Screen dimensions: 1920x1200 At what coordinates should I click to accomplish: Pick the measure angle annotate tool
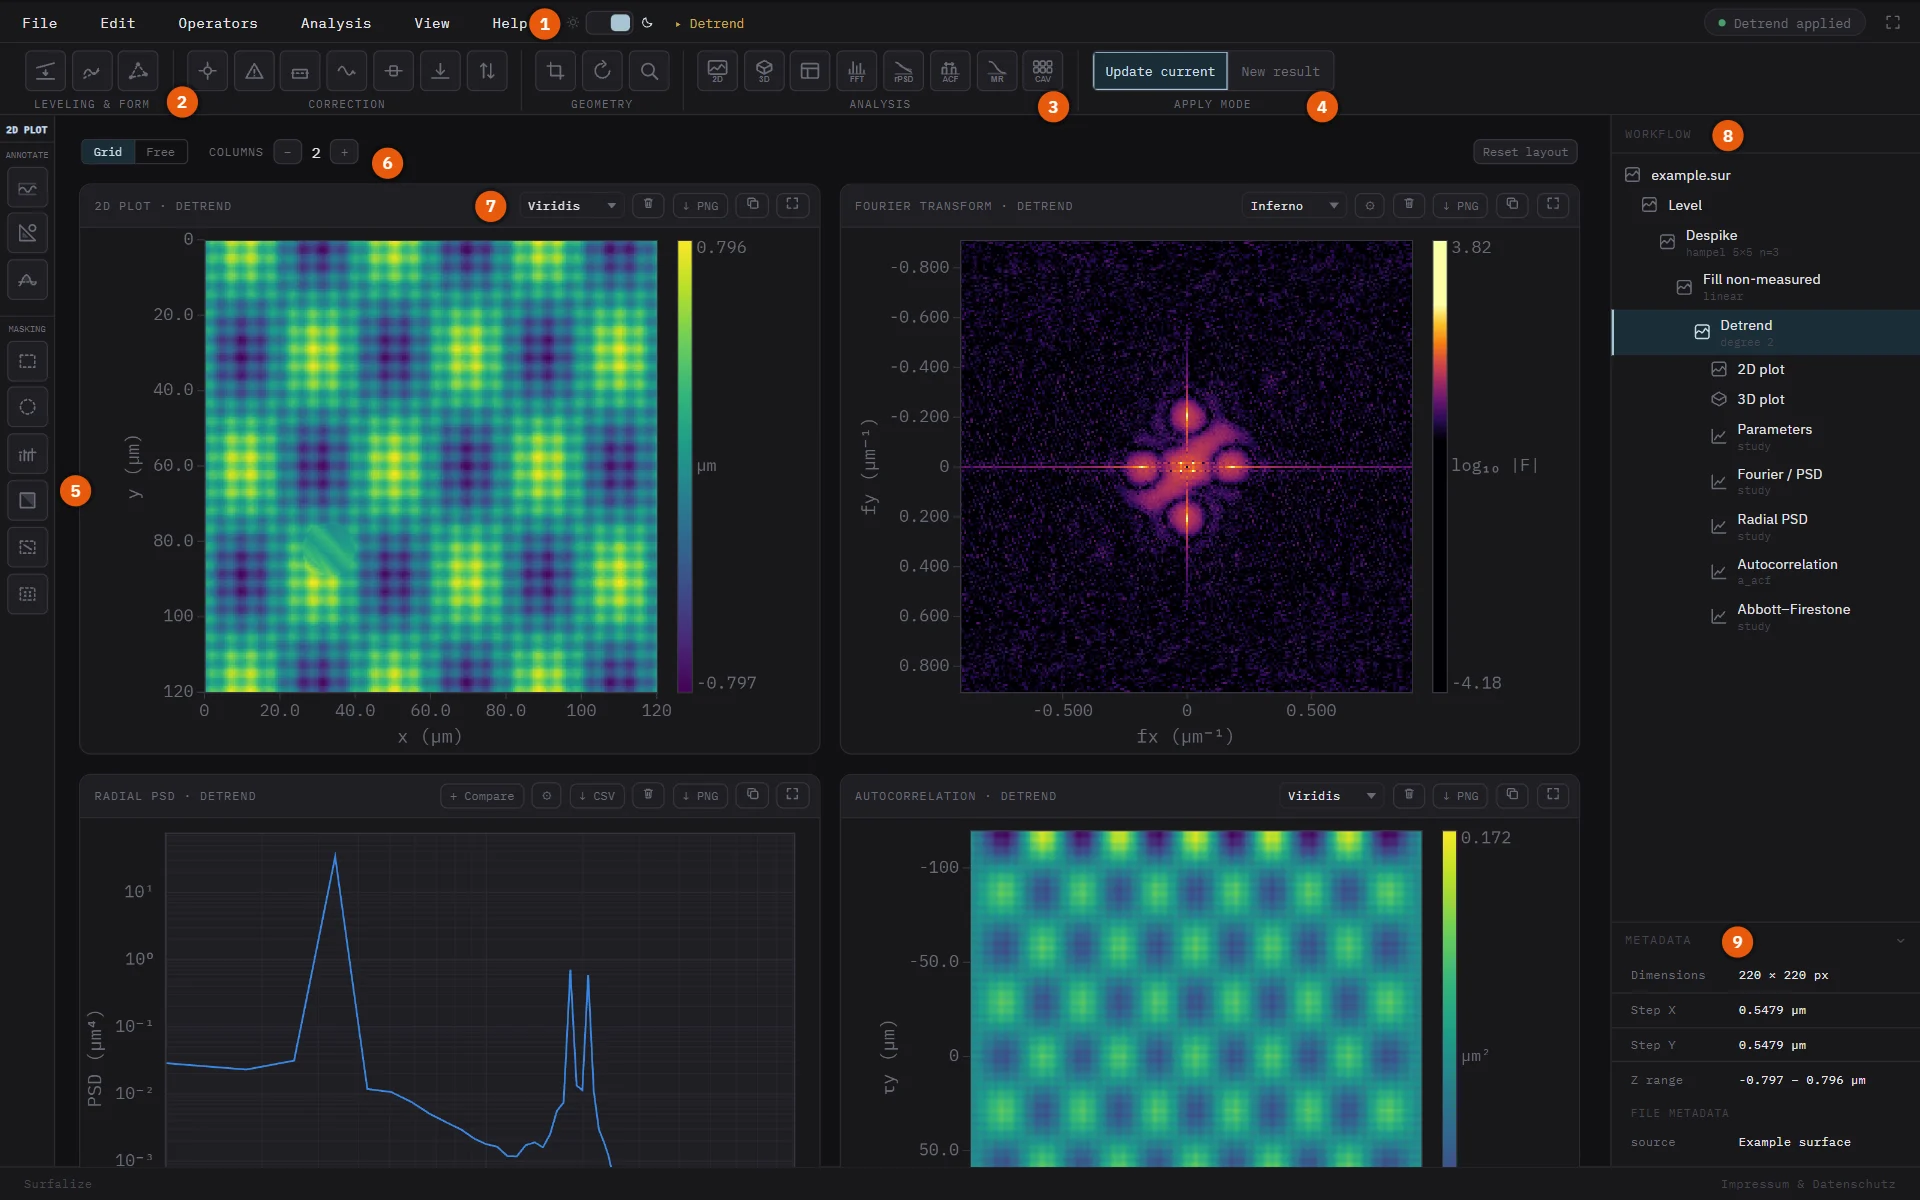[x=28, y=233]
